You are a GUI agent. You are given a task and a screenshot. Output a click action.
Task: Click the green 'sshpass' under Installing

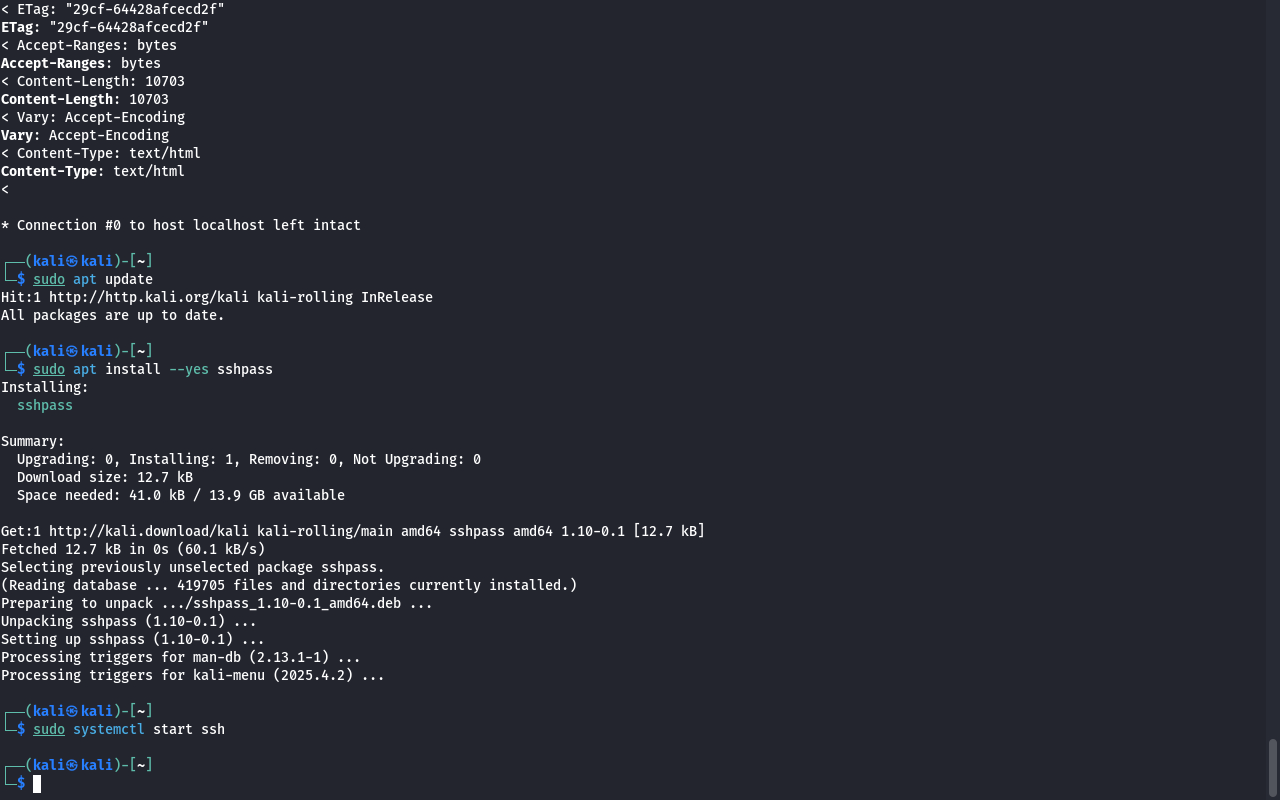click(x=44, y=405)
